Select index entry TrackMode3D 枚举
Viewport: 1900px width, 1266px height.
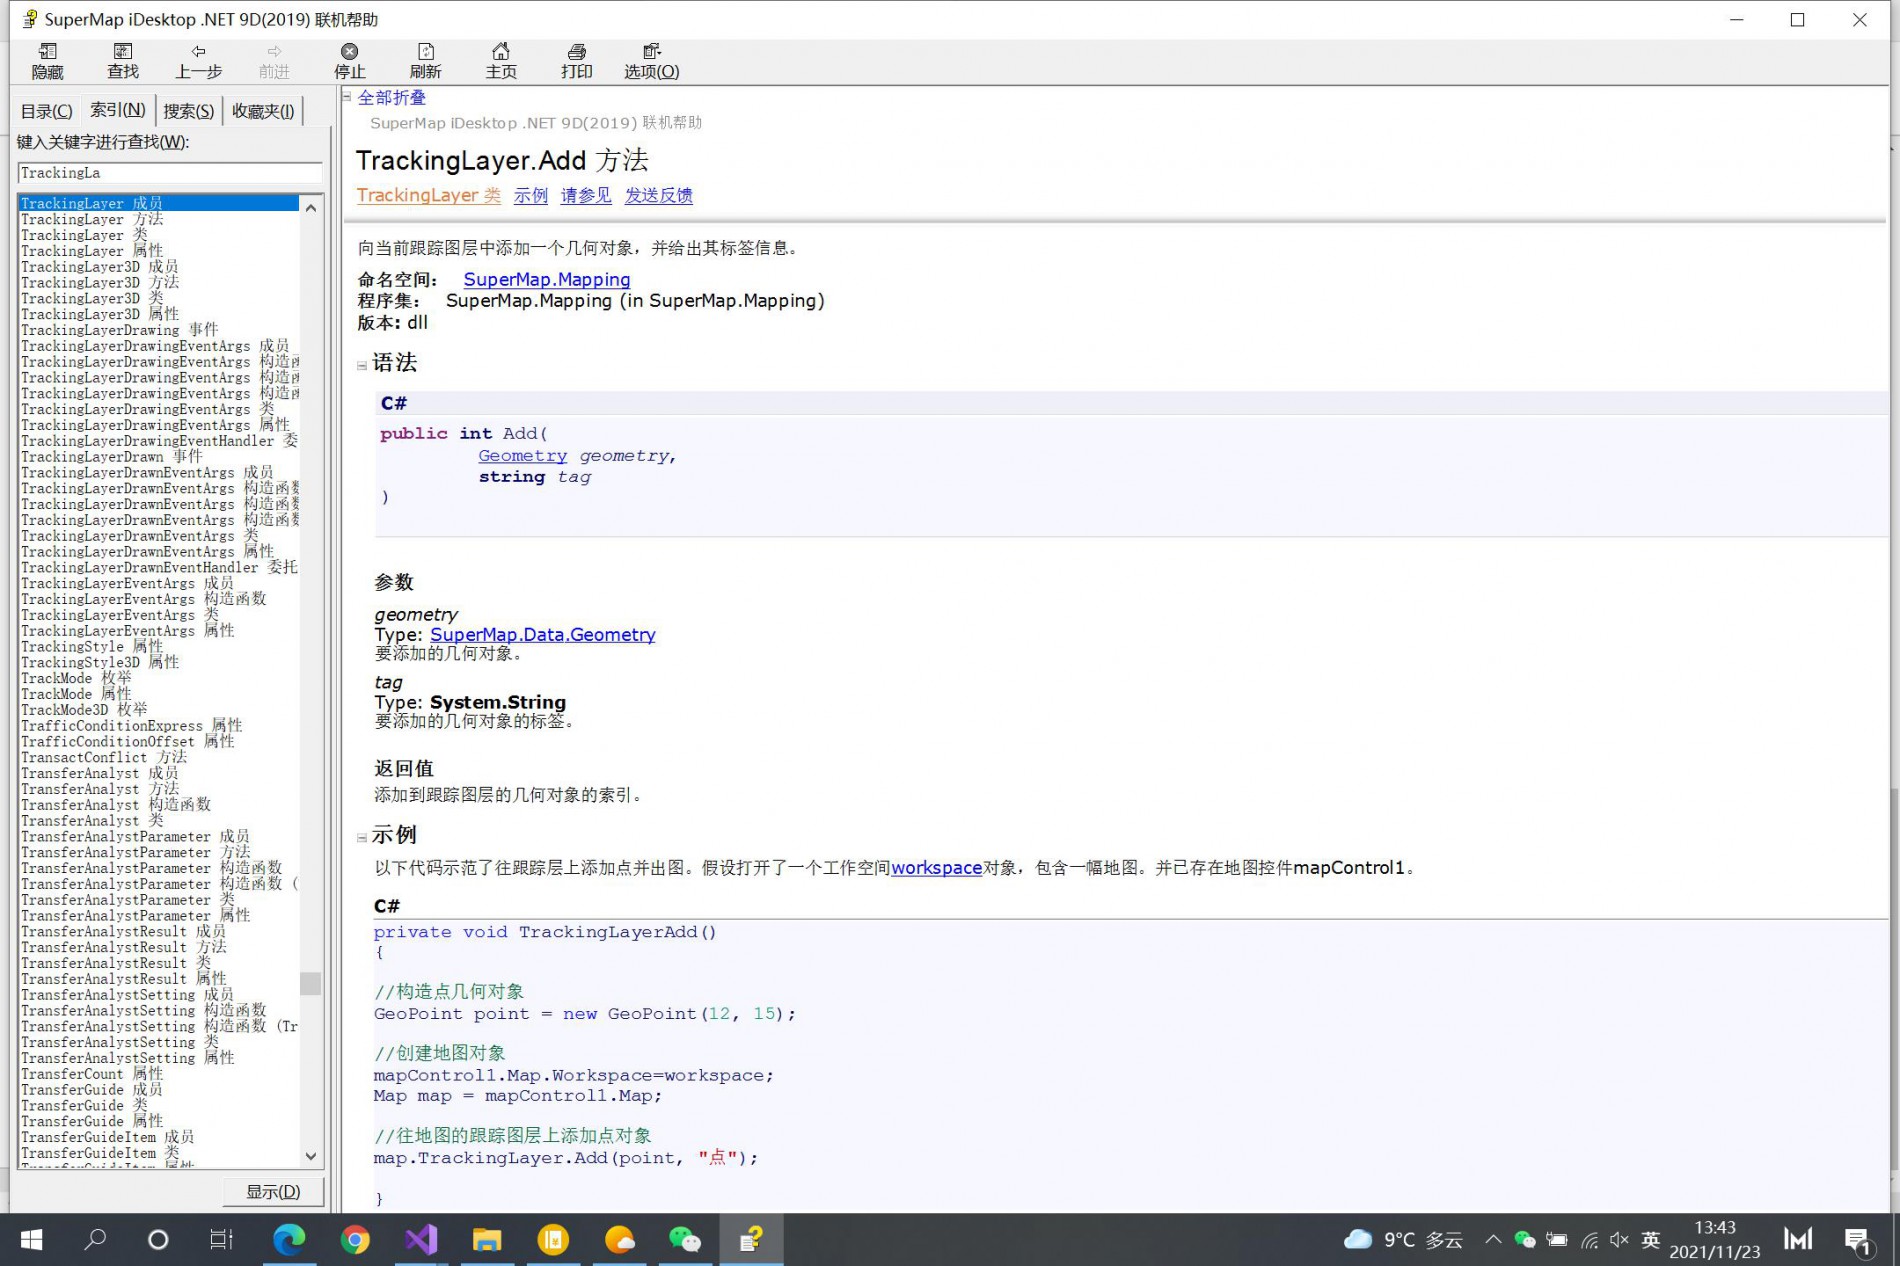tap(84, 710)
